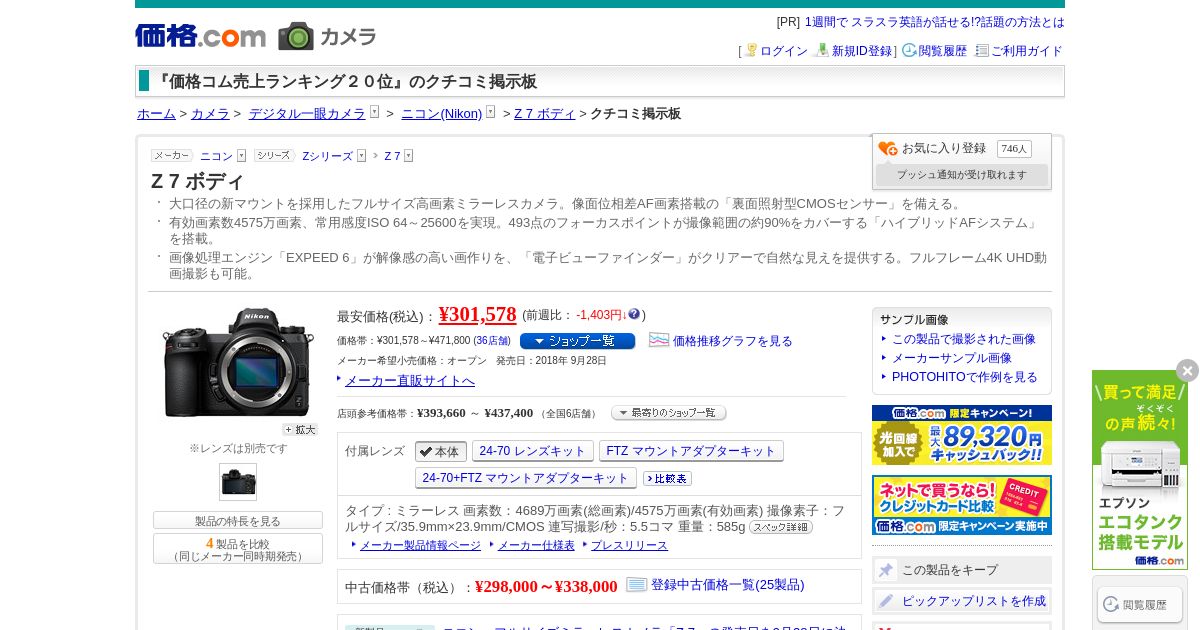1200x630 pixels.
Task: Expand the dropdown arrow next to デジタル一眼カメラ
Action: [x=374, y=112]
